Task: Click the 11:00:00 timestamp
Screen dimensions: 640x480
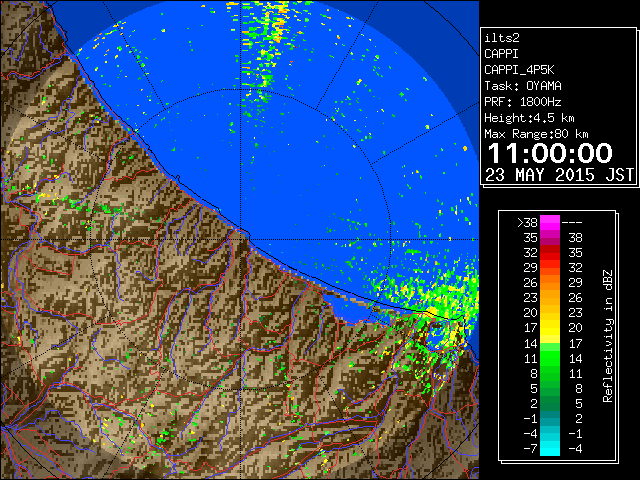Action: point(550,153)
